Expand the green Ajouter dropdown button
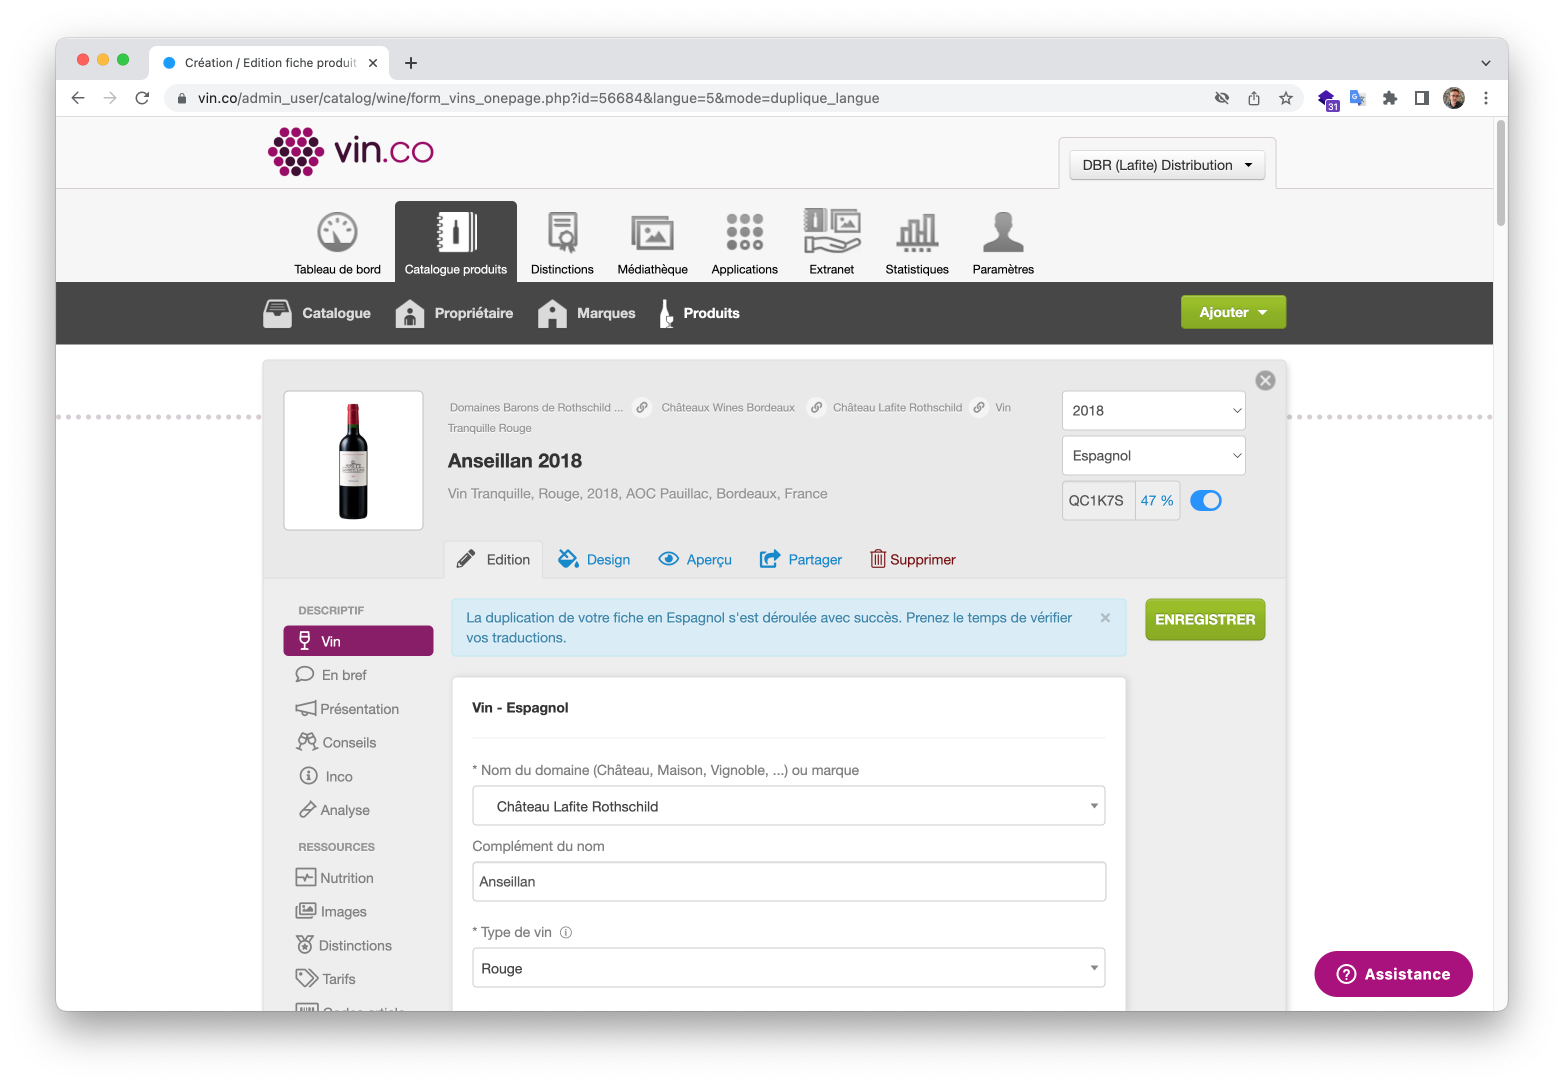 1233,312
